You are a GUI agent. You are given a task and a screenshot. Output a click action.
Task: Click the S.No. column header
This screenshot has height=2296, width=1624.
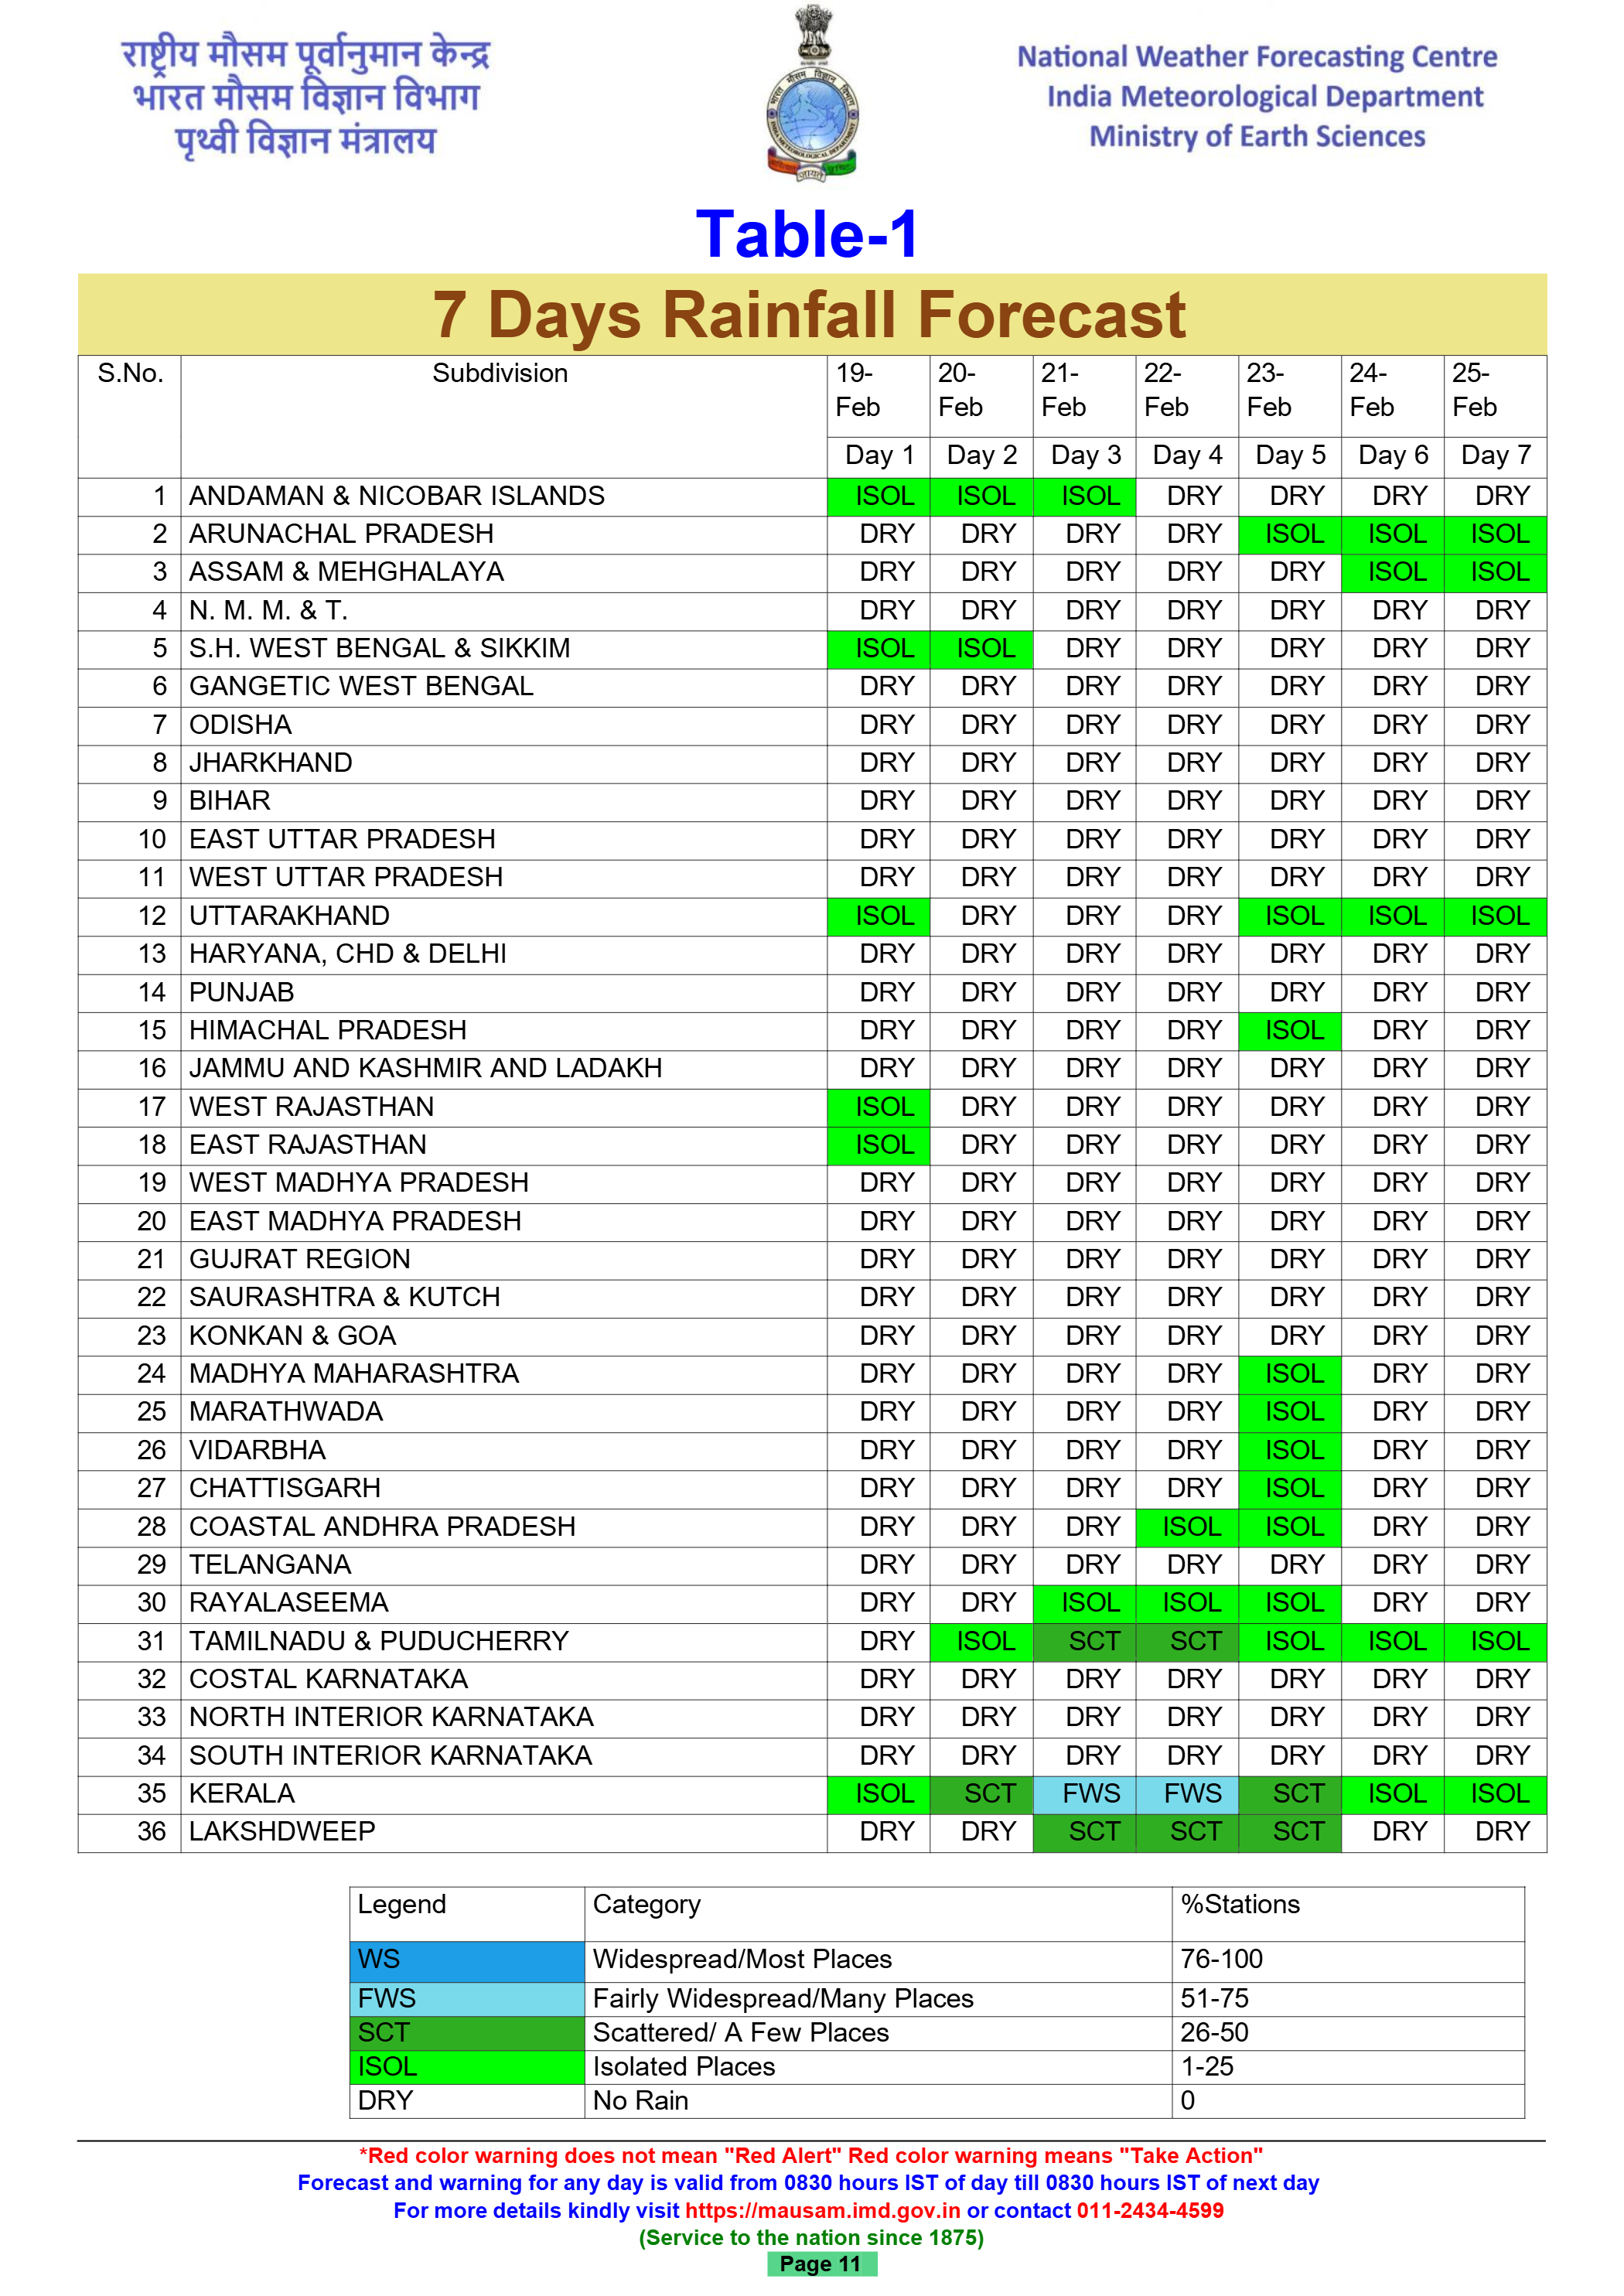point(130,374)
